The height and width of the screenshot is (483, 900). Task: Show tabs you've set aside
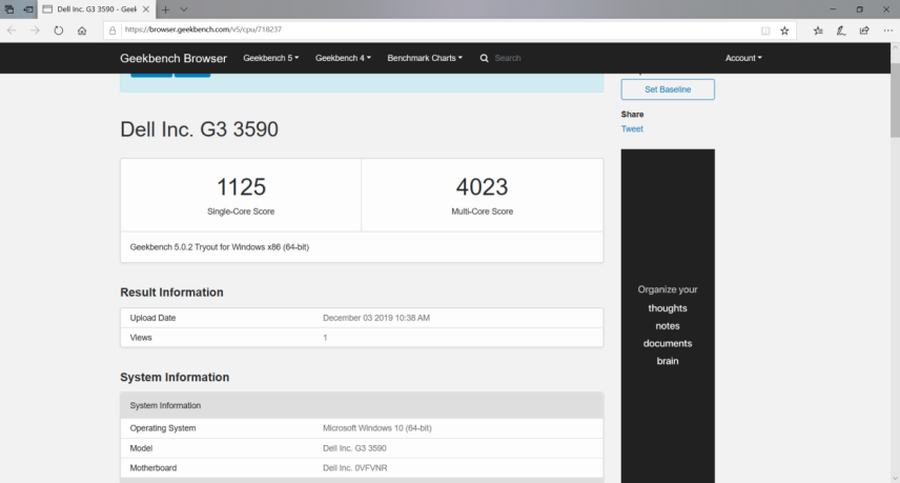click(9, 9)
